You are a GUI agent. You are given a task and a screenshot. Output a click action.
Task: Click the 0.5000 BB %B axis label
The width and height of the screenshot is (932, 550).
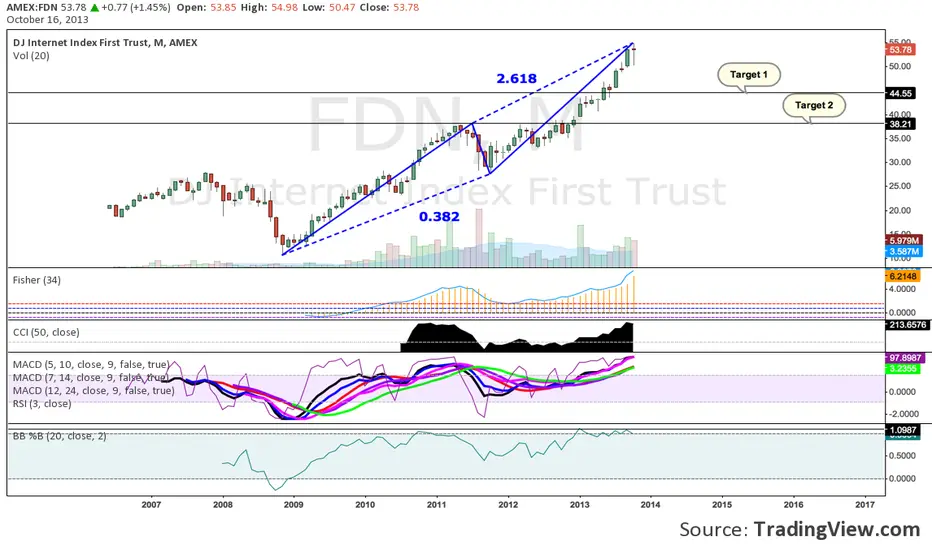(x=902, y=456)
